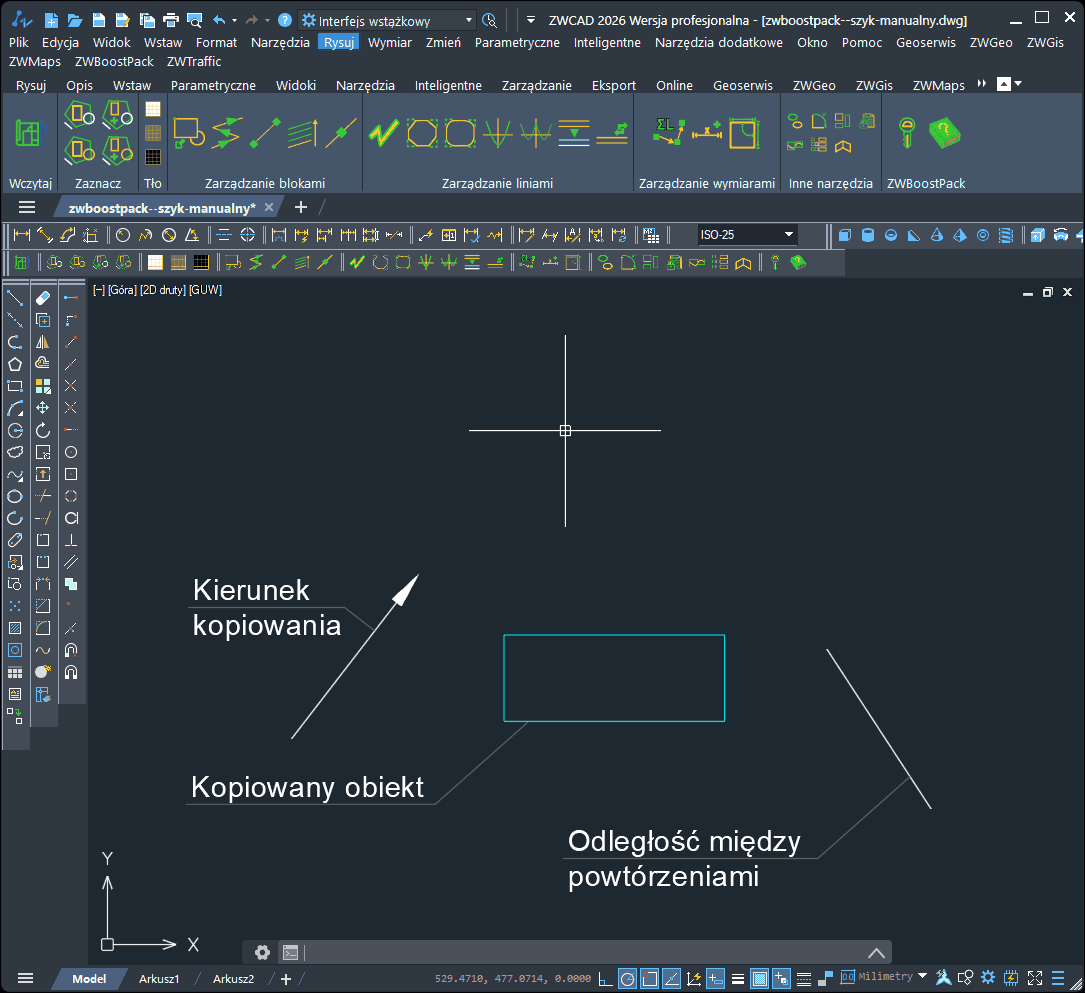
Task: Click the Print icon in quick access toolbar
Action: click(x=170, y=20)
